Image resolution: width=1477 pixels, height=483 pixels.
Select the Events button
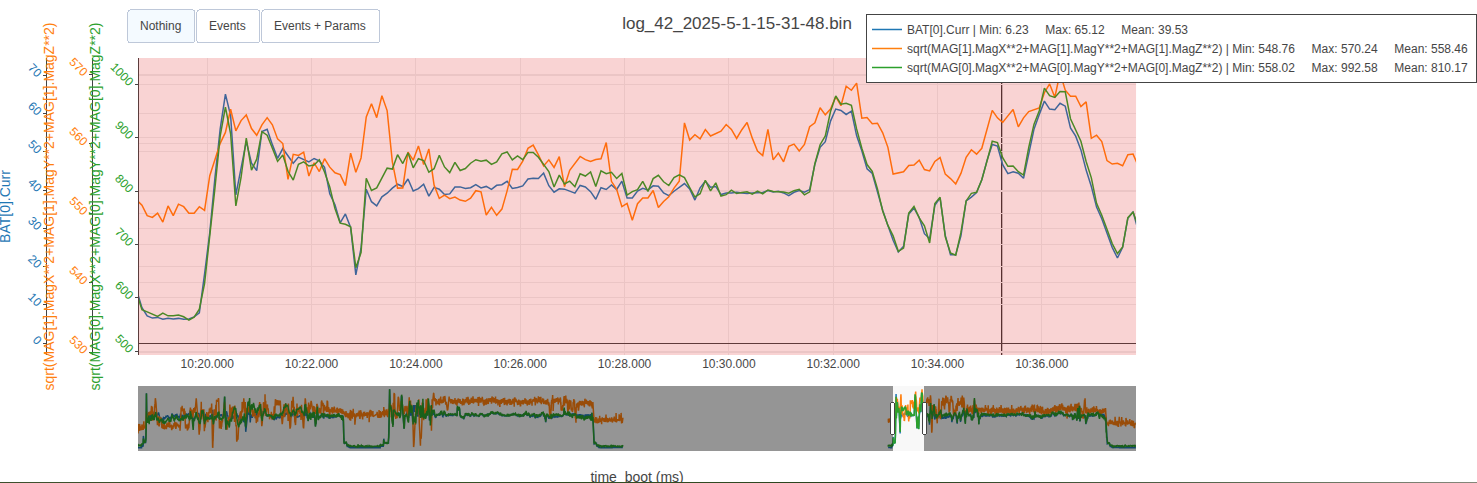227,26
